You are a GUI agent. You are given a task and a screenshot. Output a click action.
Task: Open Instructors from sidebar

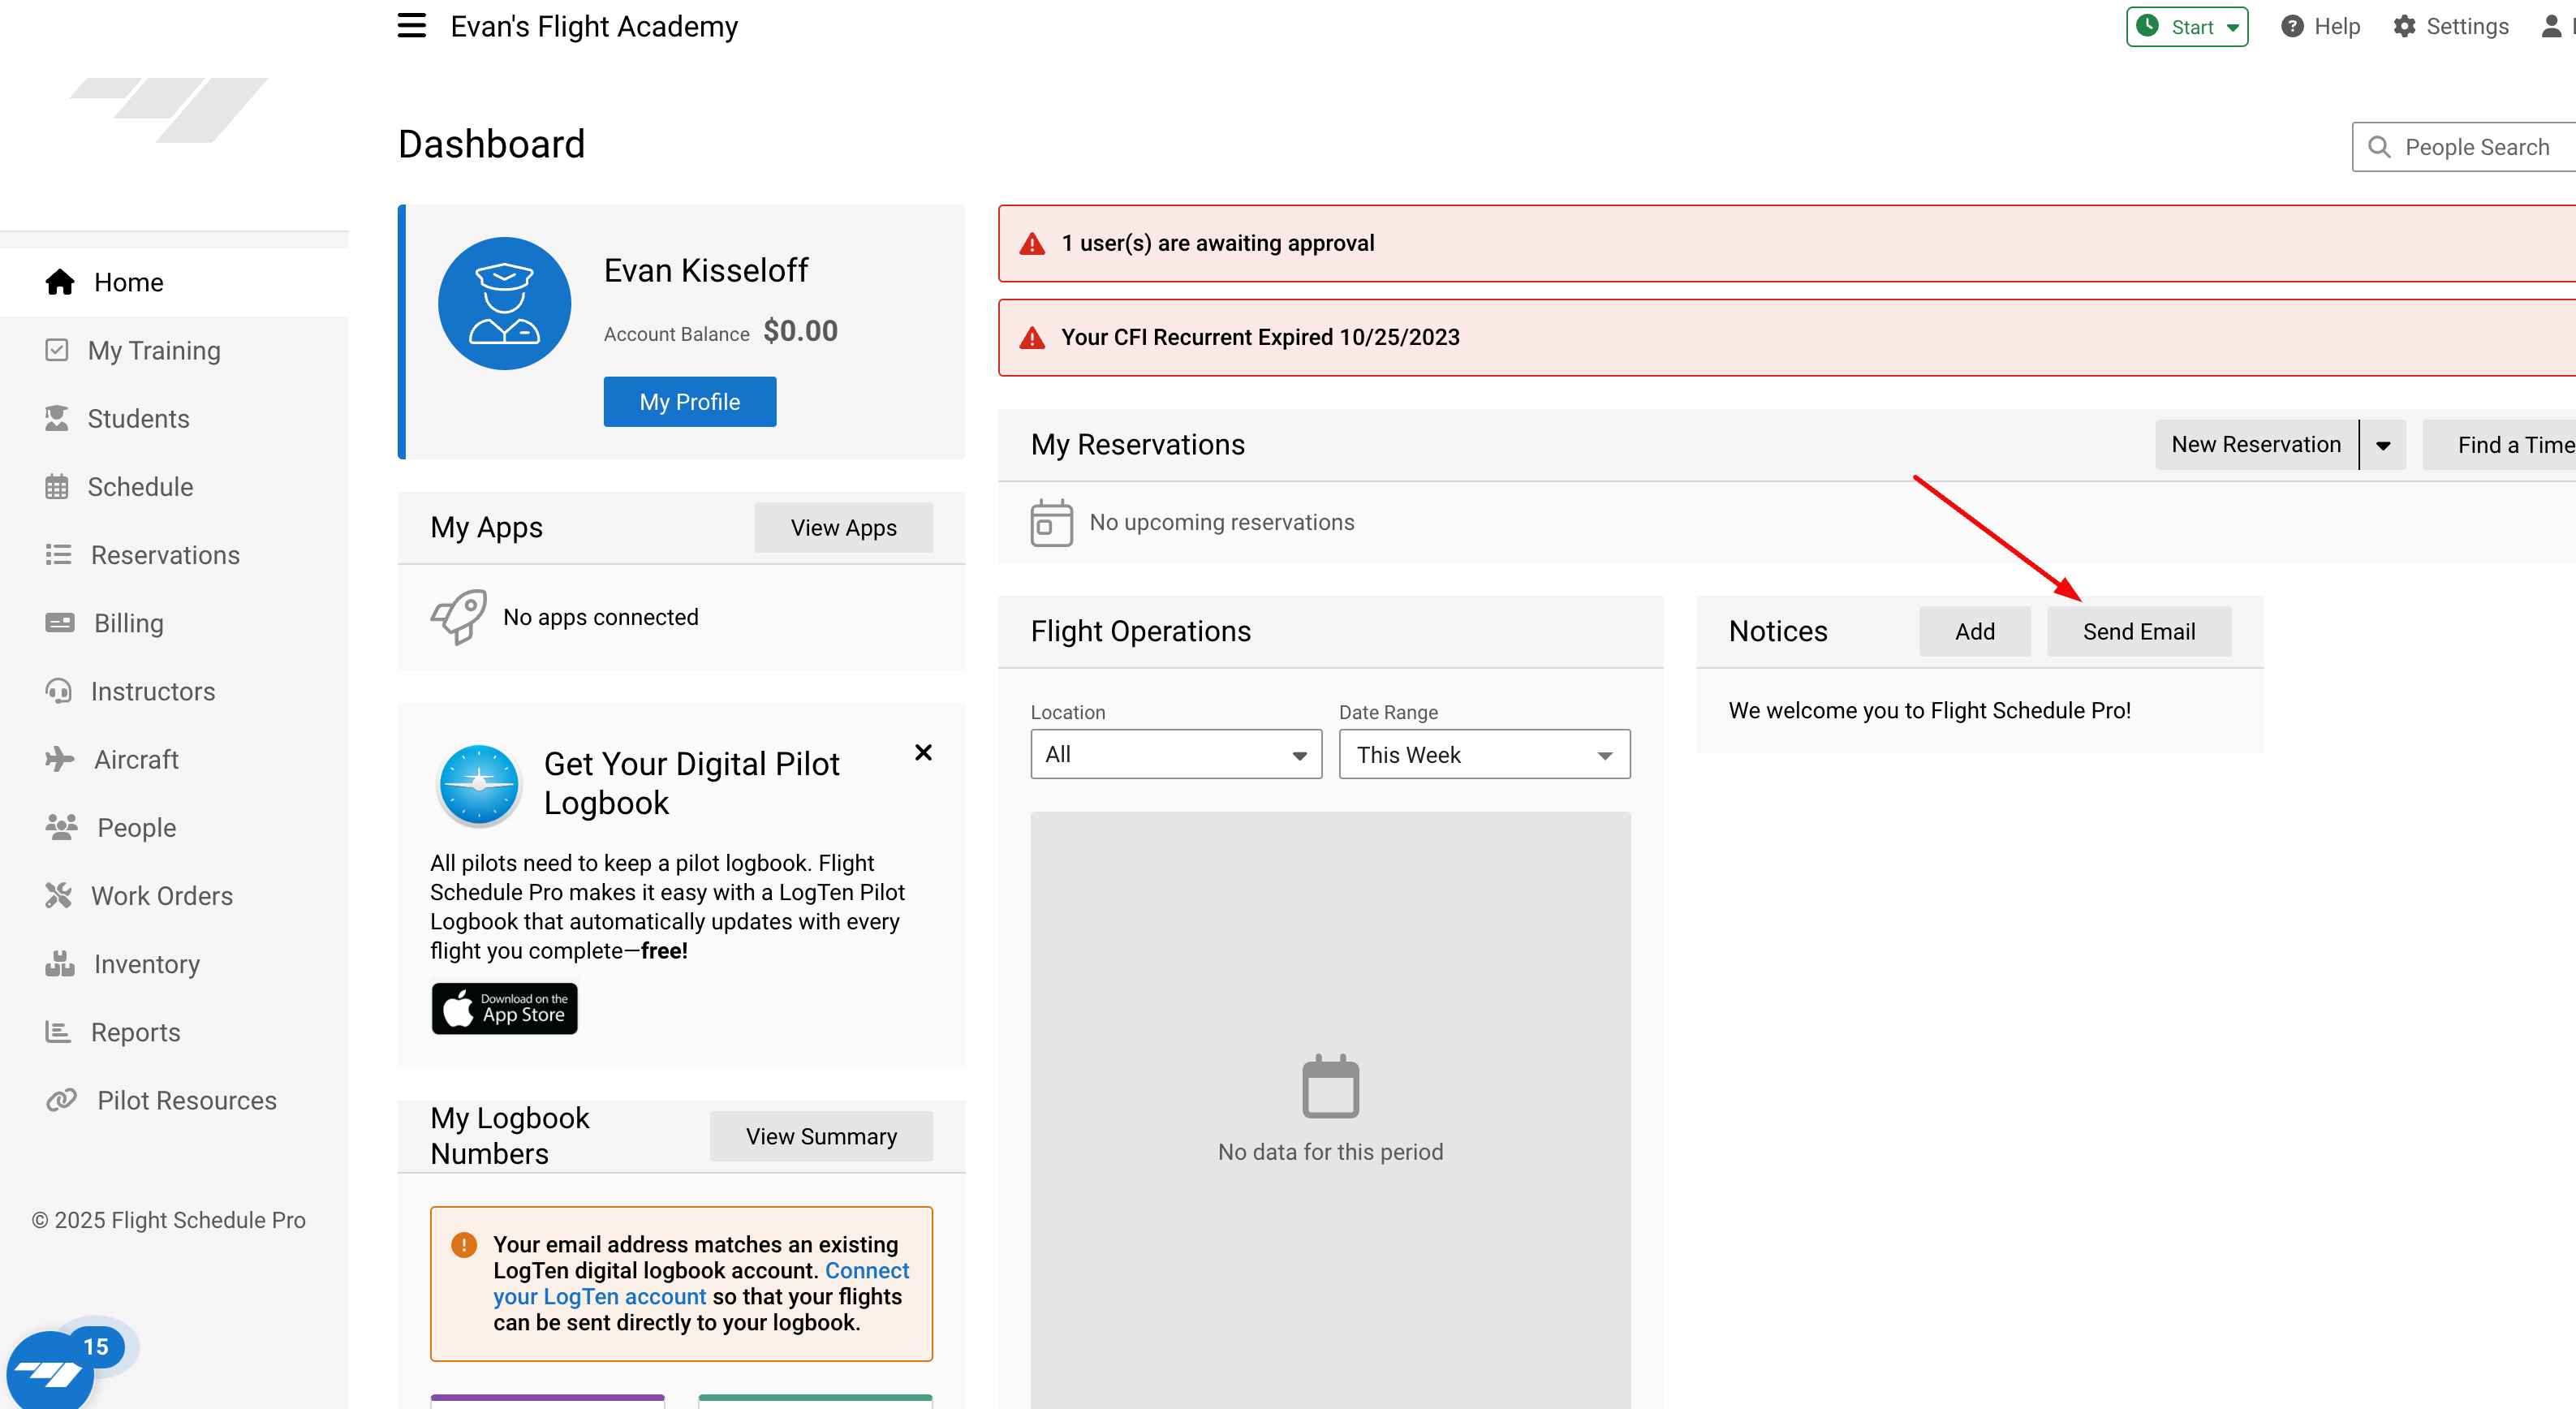tap(174, 691)
